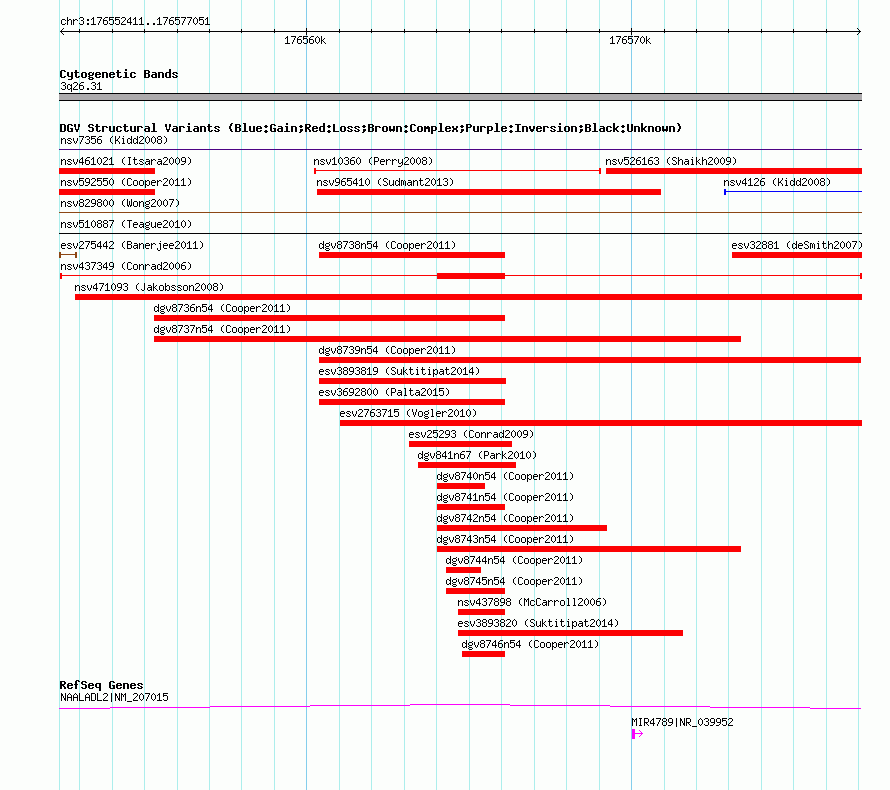Click the nsv7356 (Kidd2008) variant label
This screenshot has width=890, height=790.
pyautogui.click(x=114, y=140)
